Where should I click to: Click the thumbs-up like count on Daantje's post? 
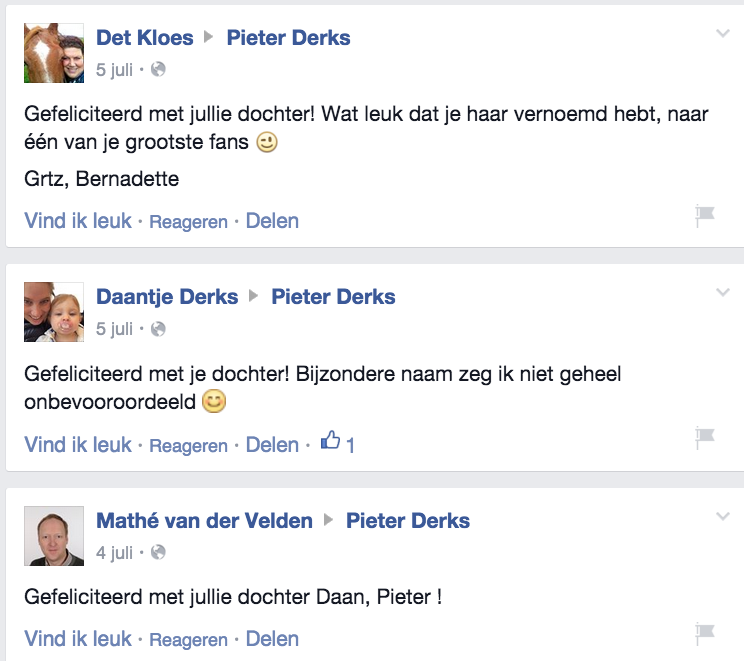[338, 444]
